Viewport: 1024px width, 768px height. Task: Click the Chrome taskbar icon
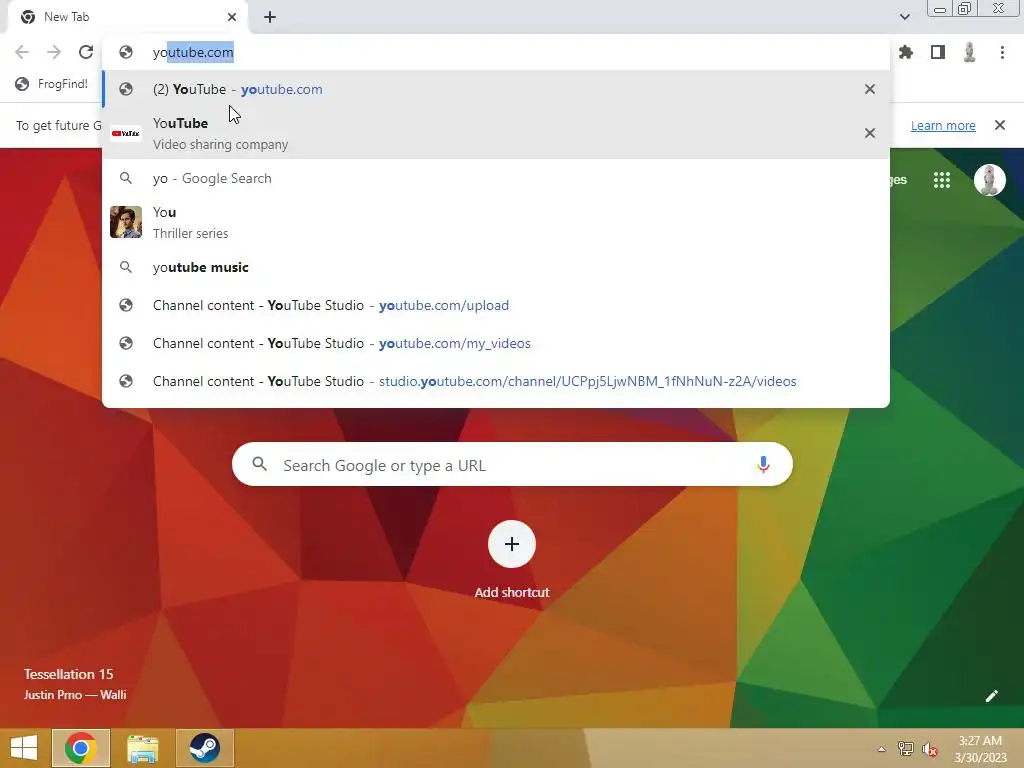[x=81, y=748]
